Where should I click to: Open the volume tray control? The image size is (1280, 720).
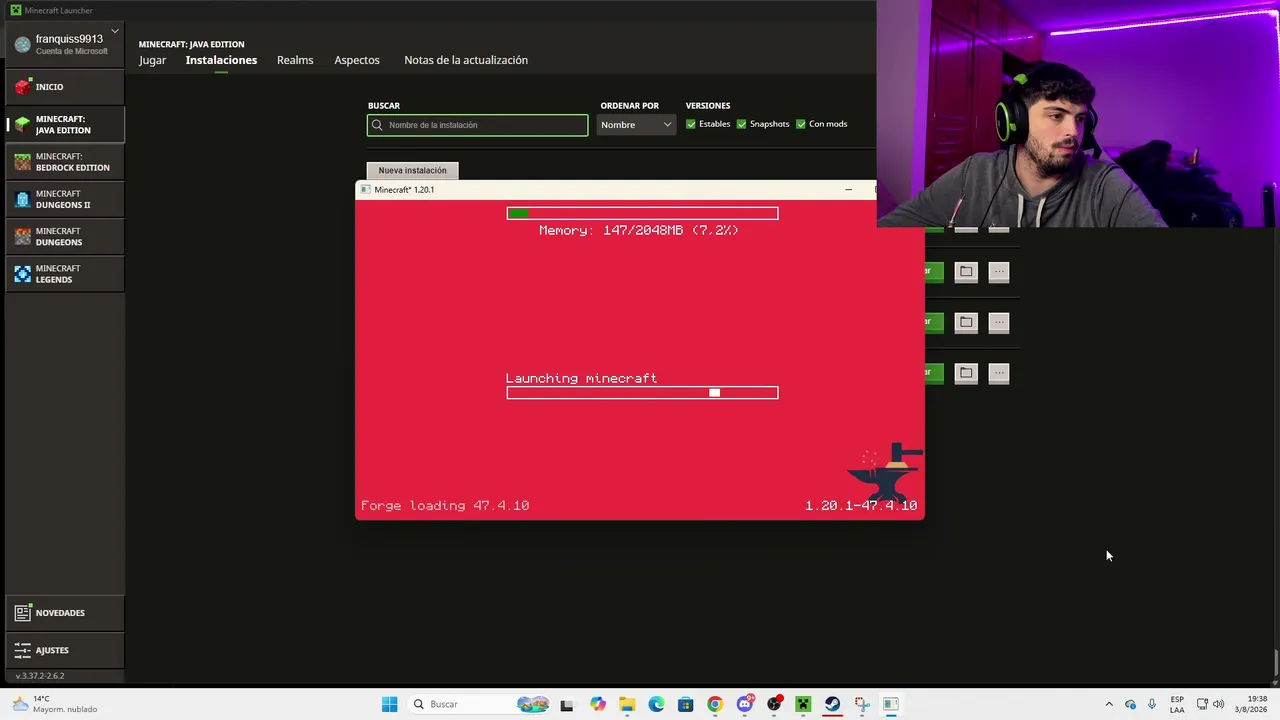click(1218, 704)
